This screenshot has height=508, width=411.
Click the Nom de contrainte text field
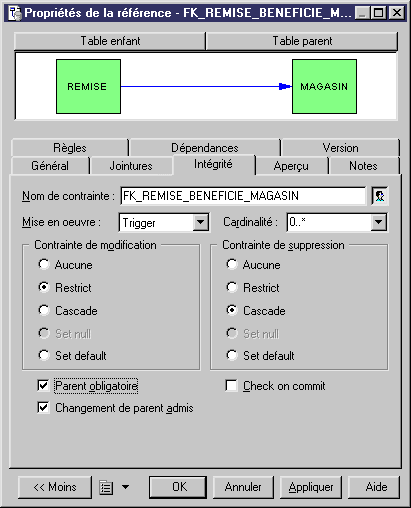pyautogui.click(x=243, y=196)
